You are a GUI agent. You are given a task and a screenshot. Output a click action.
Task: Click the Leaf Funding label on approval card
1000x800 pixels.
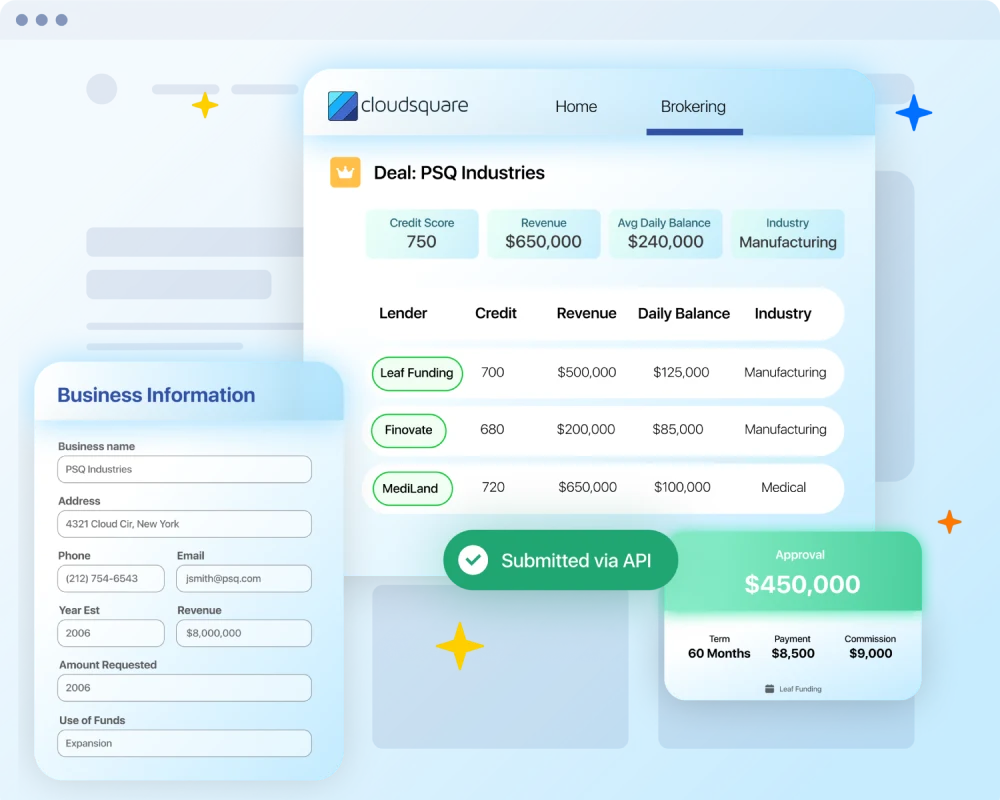click(x=800, y=689)
